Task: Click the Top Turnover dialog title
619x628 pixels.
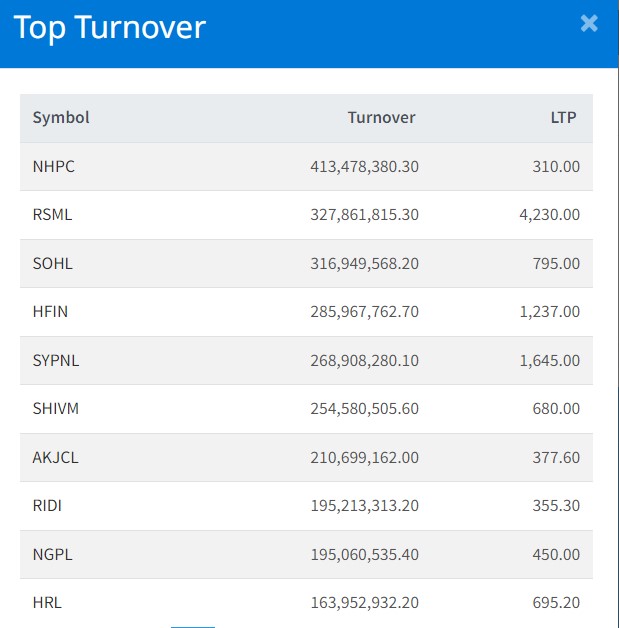Action: pos(109,27)
